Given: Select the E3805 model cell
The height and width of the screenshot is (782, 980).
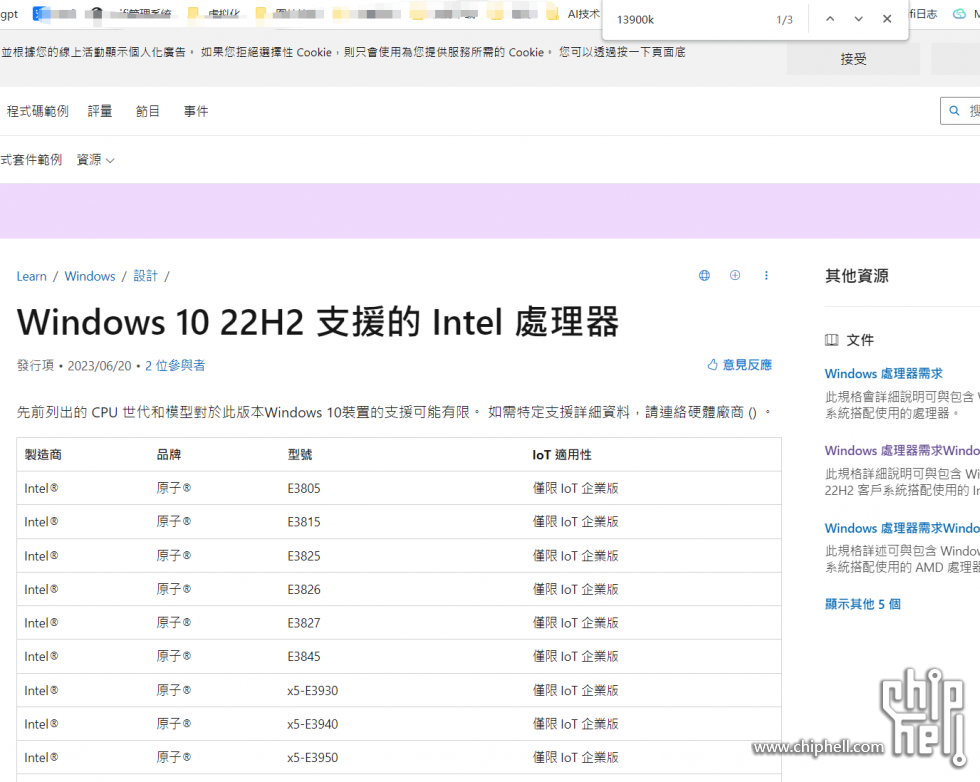Looking at the screenshot, I should [304, 489].
